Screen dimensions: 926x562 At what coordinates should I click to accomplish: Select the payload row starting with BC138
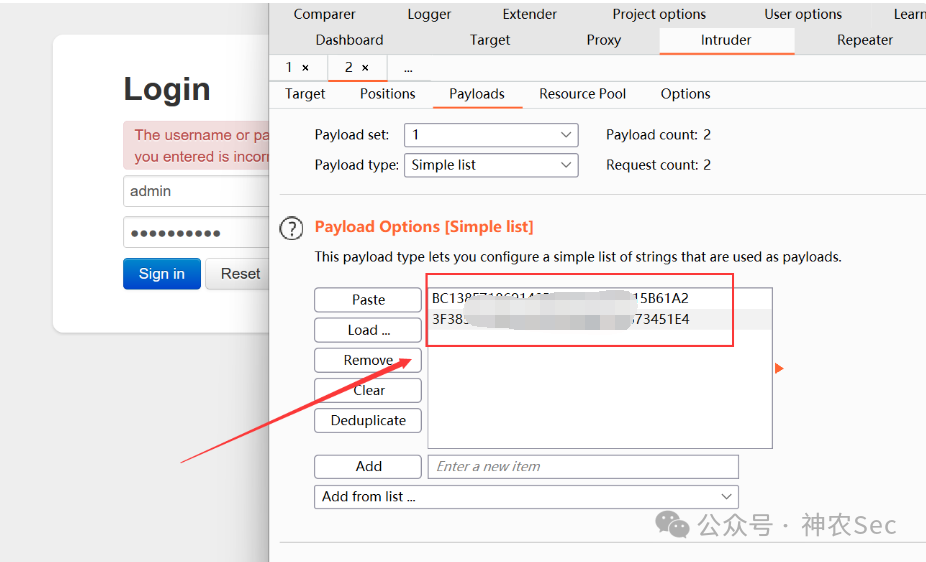(599, 299)
